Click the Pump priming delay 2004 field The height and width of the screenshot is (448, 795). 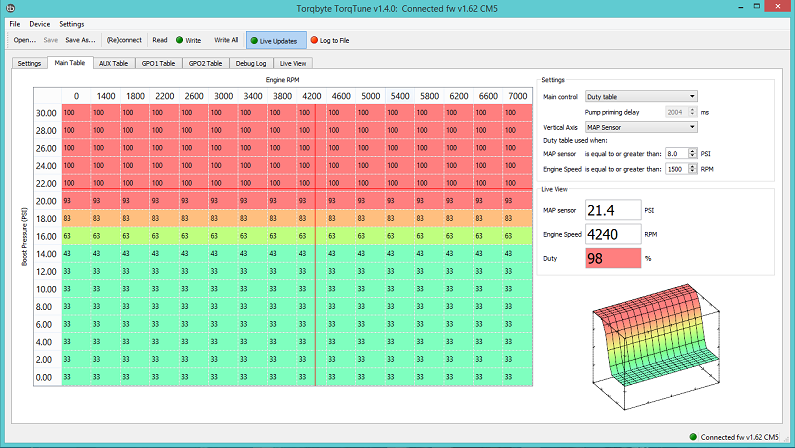tap(677, 112)
